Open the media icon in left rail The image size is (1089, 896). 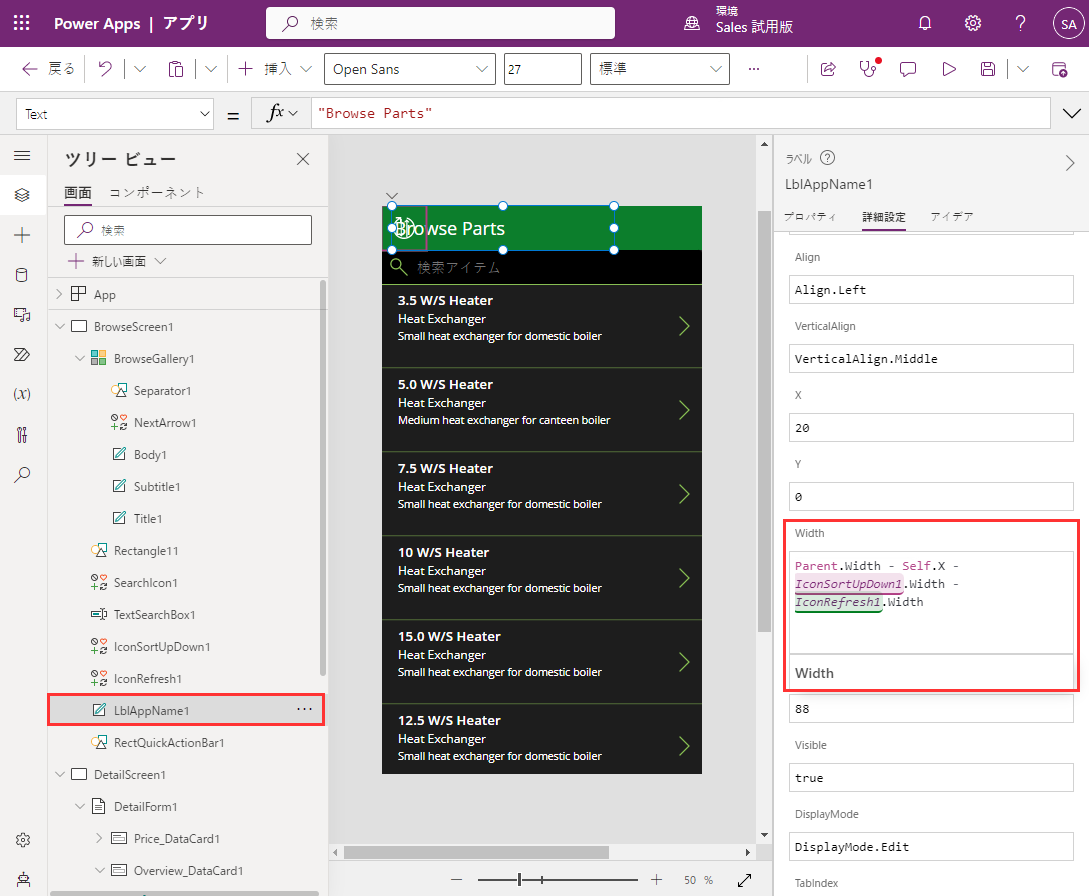[x=22, y=315]
